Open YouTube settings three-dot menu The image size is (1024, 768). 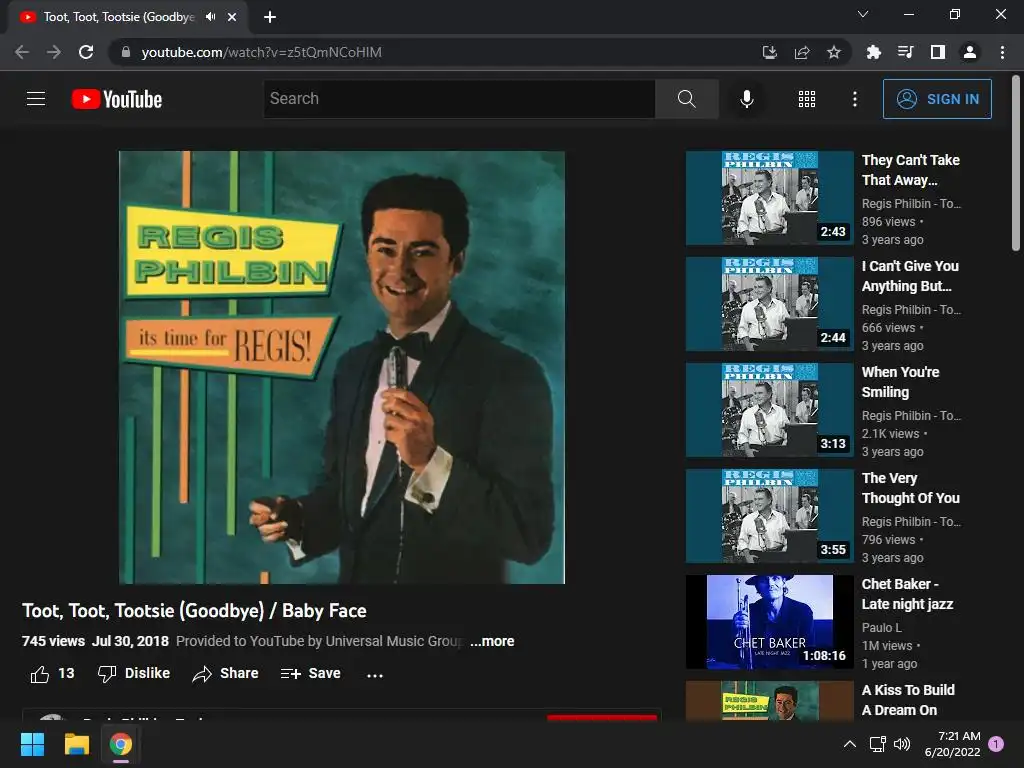854,99
